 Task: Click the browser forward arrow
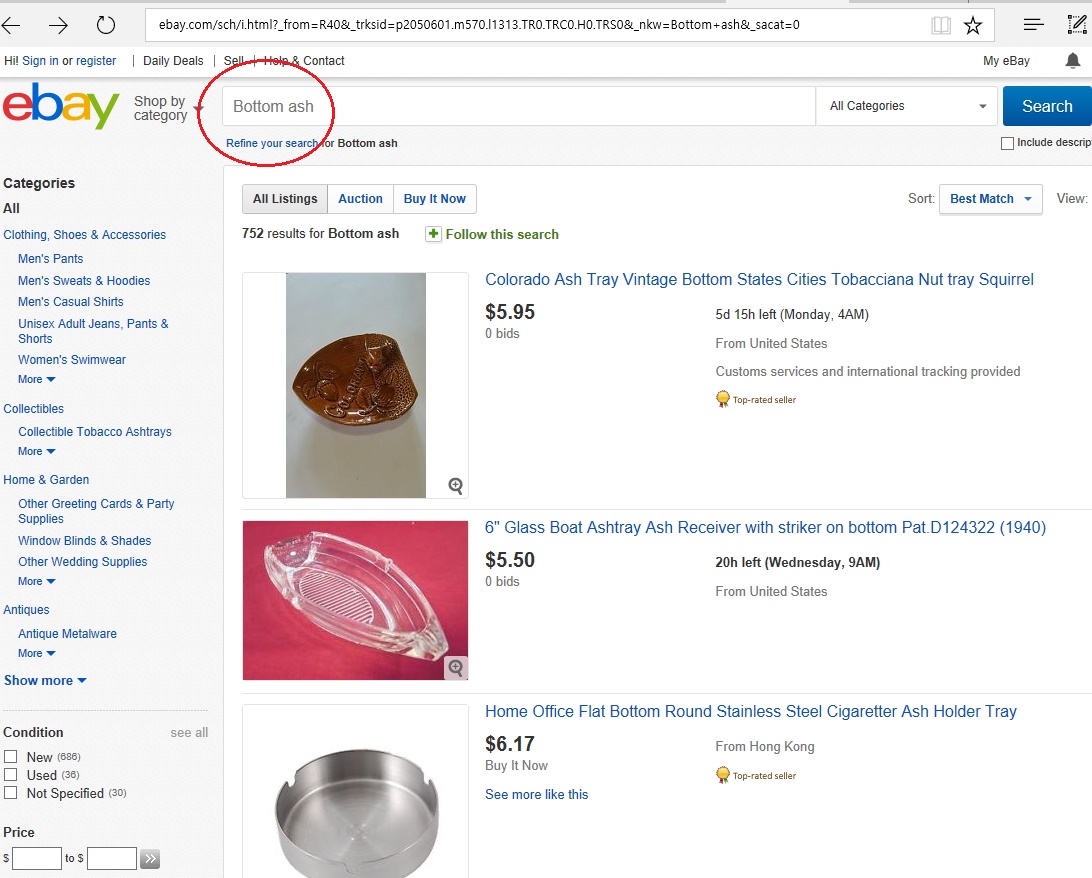click(59, 25)
